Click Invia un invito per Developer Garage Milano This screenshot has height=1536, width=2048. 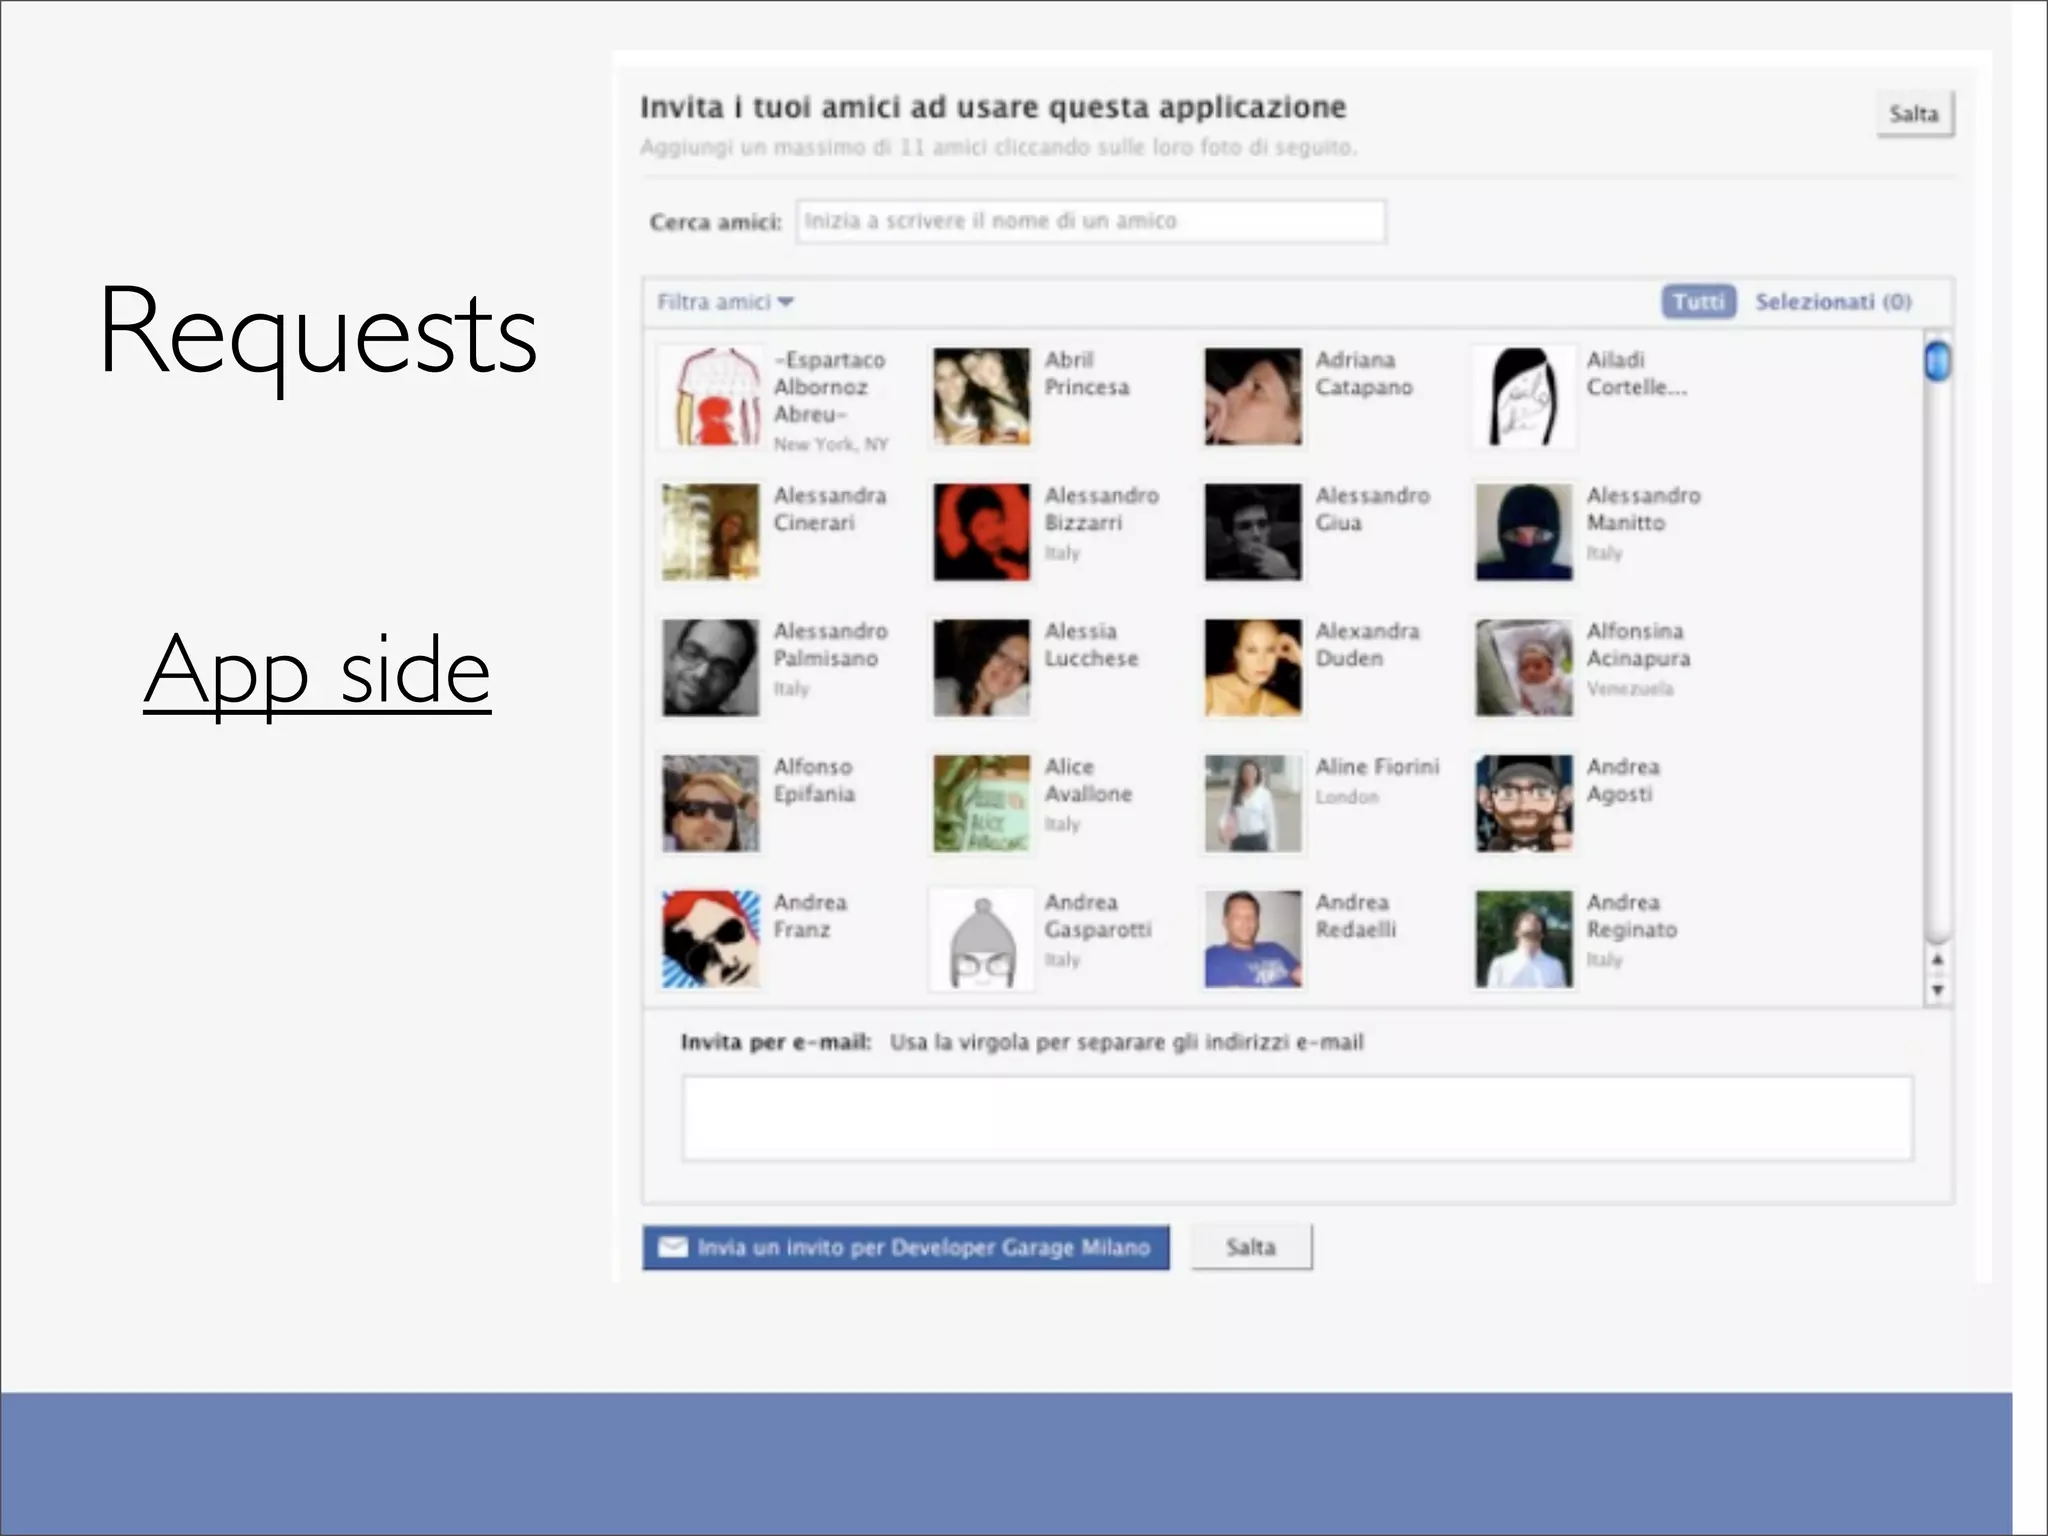coord(906,1248)
